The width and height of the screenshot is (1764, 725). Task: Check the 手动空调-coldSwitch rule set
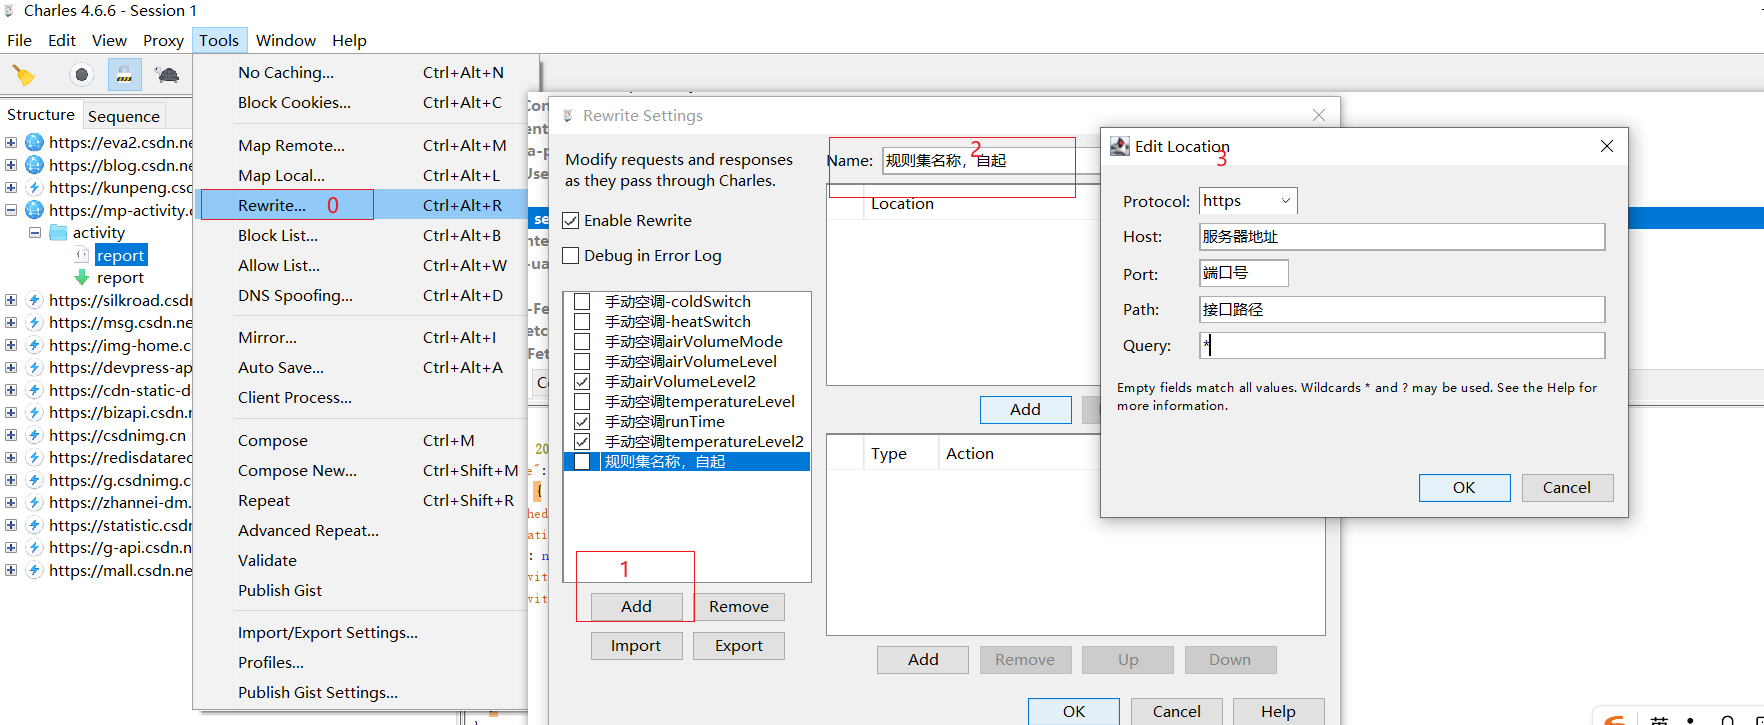[582, 301]
